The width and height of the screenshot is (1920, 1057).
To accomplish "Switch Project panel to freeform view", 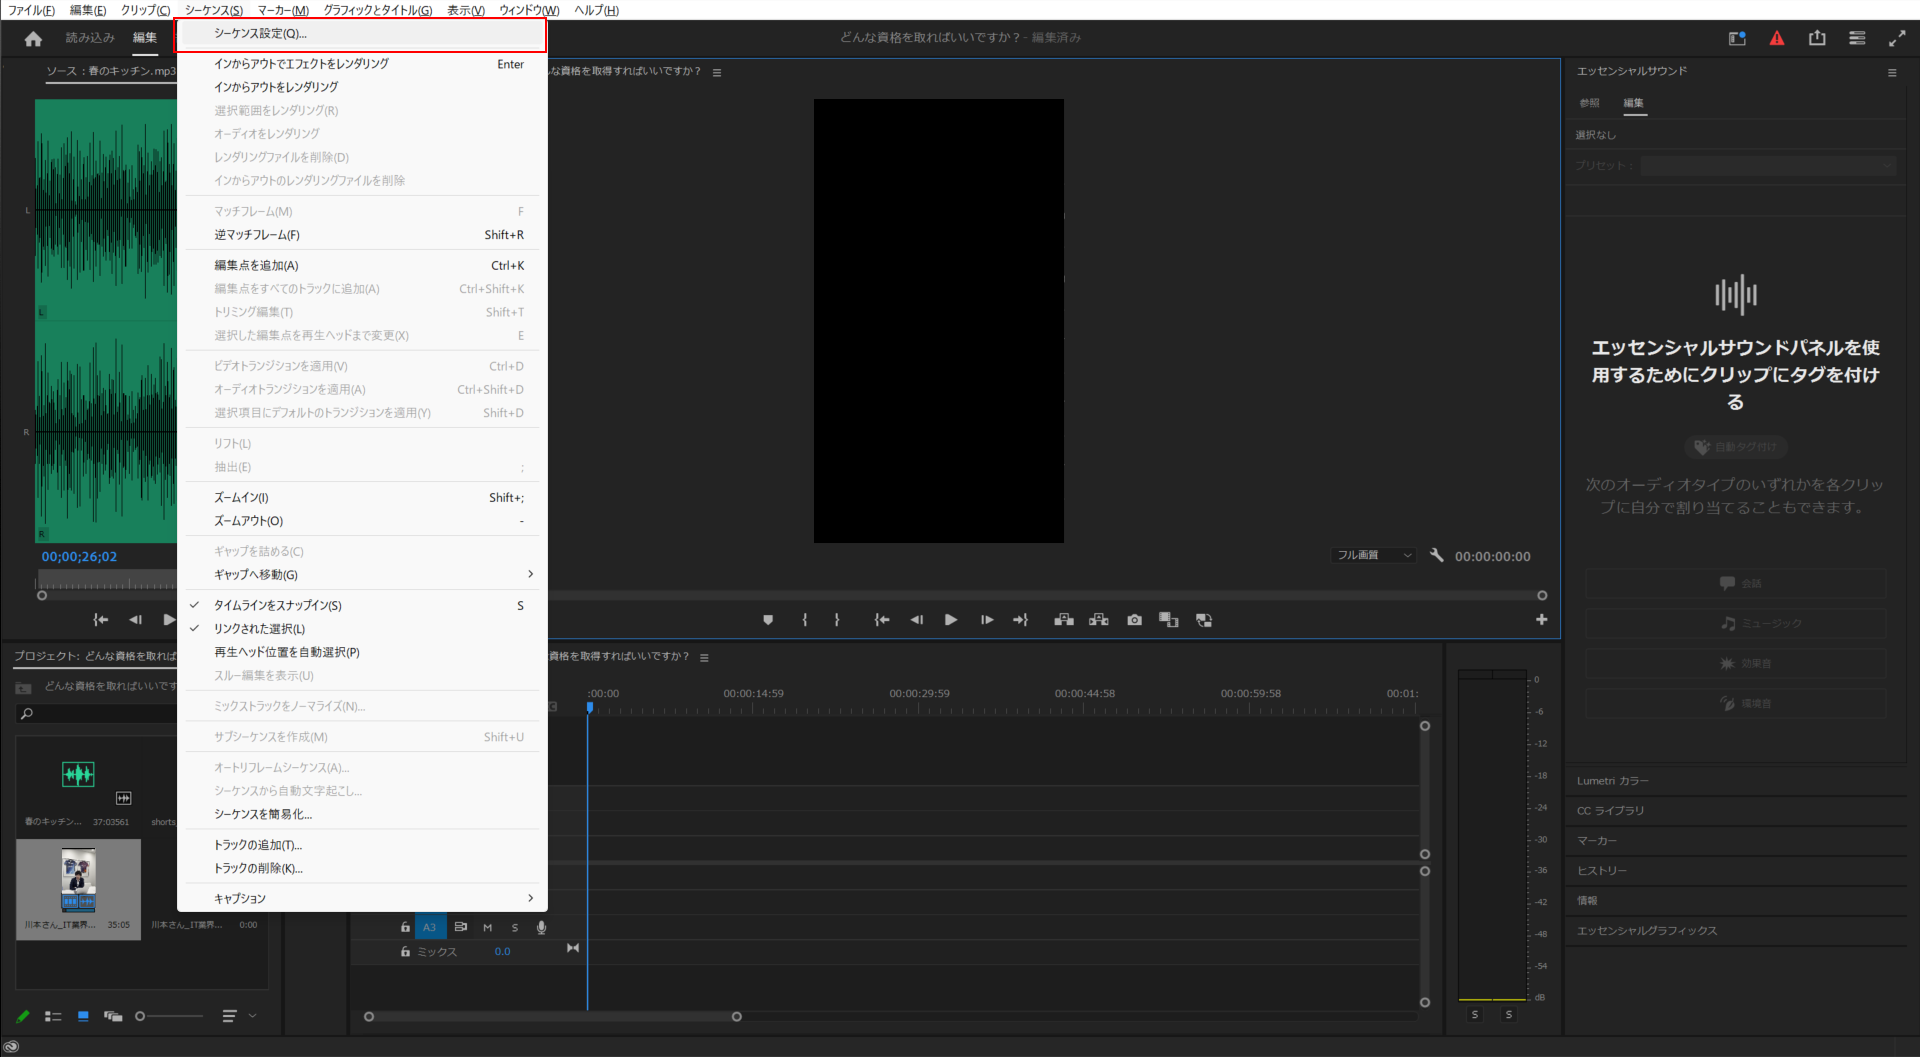I will click(x=113, y=1016).
